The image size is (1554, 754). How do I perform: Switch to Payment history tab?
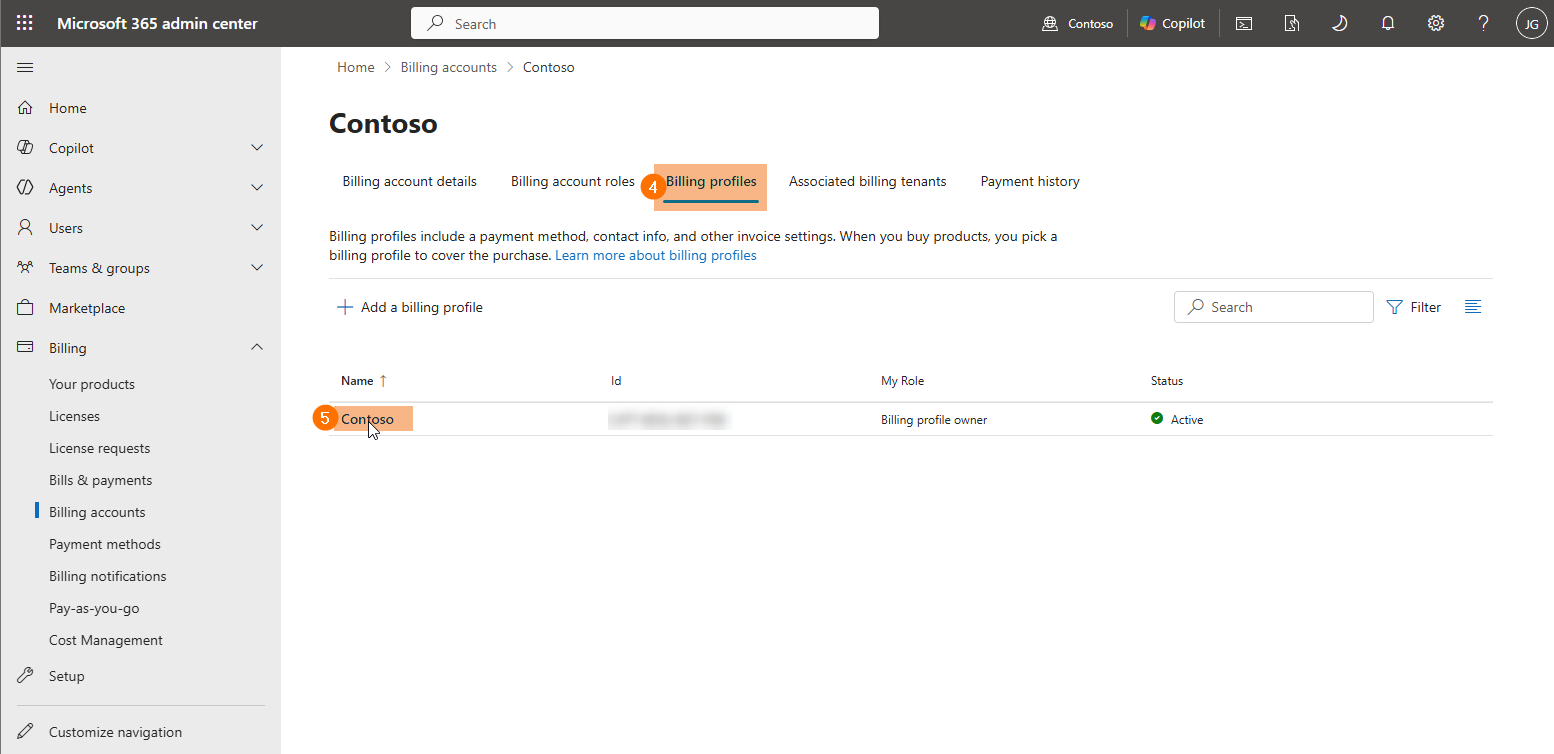1030,181
